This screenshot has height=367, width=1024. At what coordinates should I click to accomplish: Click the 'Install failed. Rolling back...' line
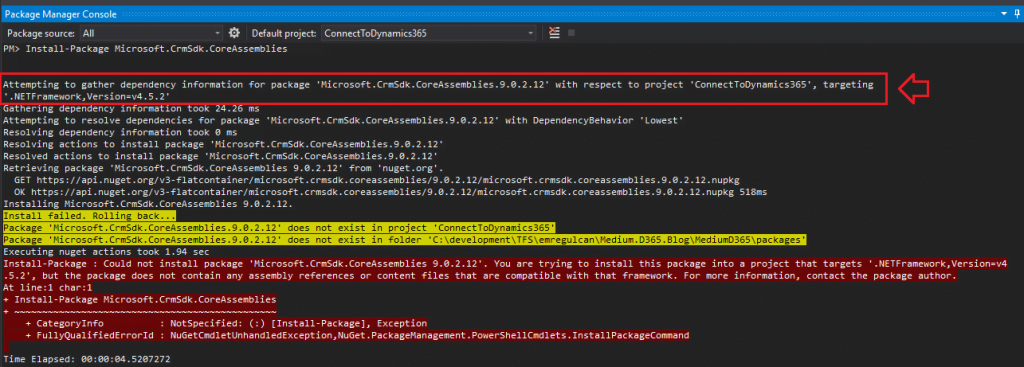point(89,215)
